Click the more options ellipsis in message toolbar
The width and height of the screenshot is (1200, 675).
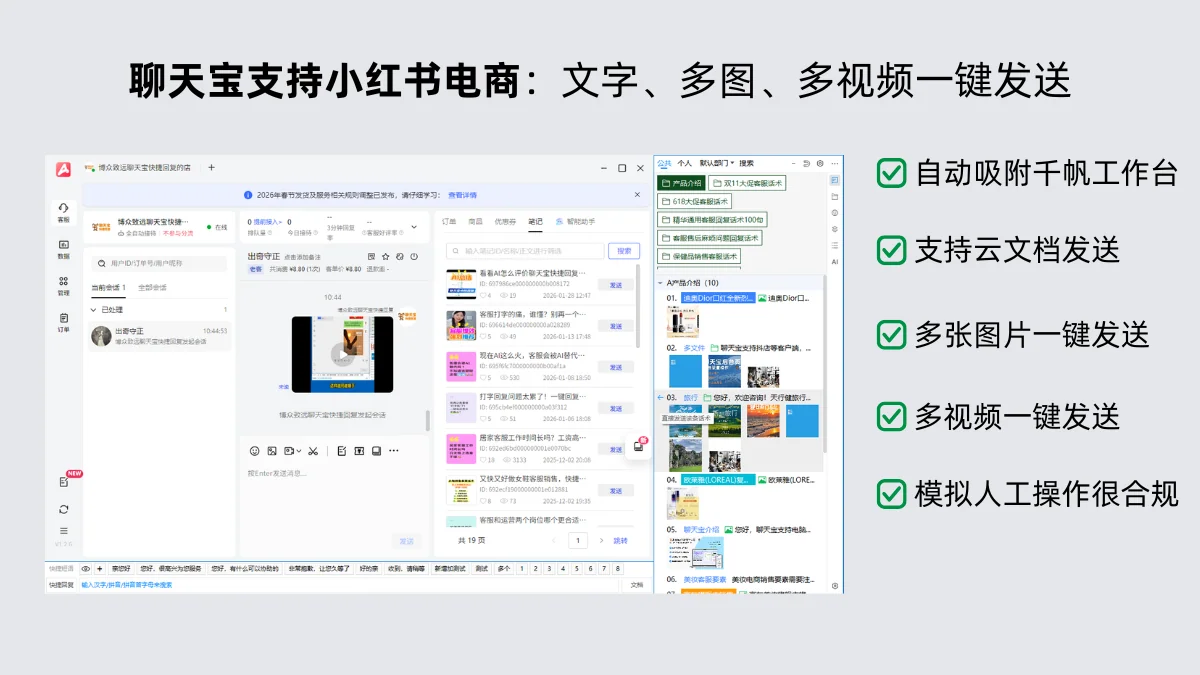click(394, 451)
